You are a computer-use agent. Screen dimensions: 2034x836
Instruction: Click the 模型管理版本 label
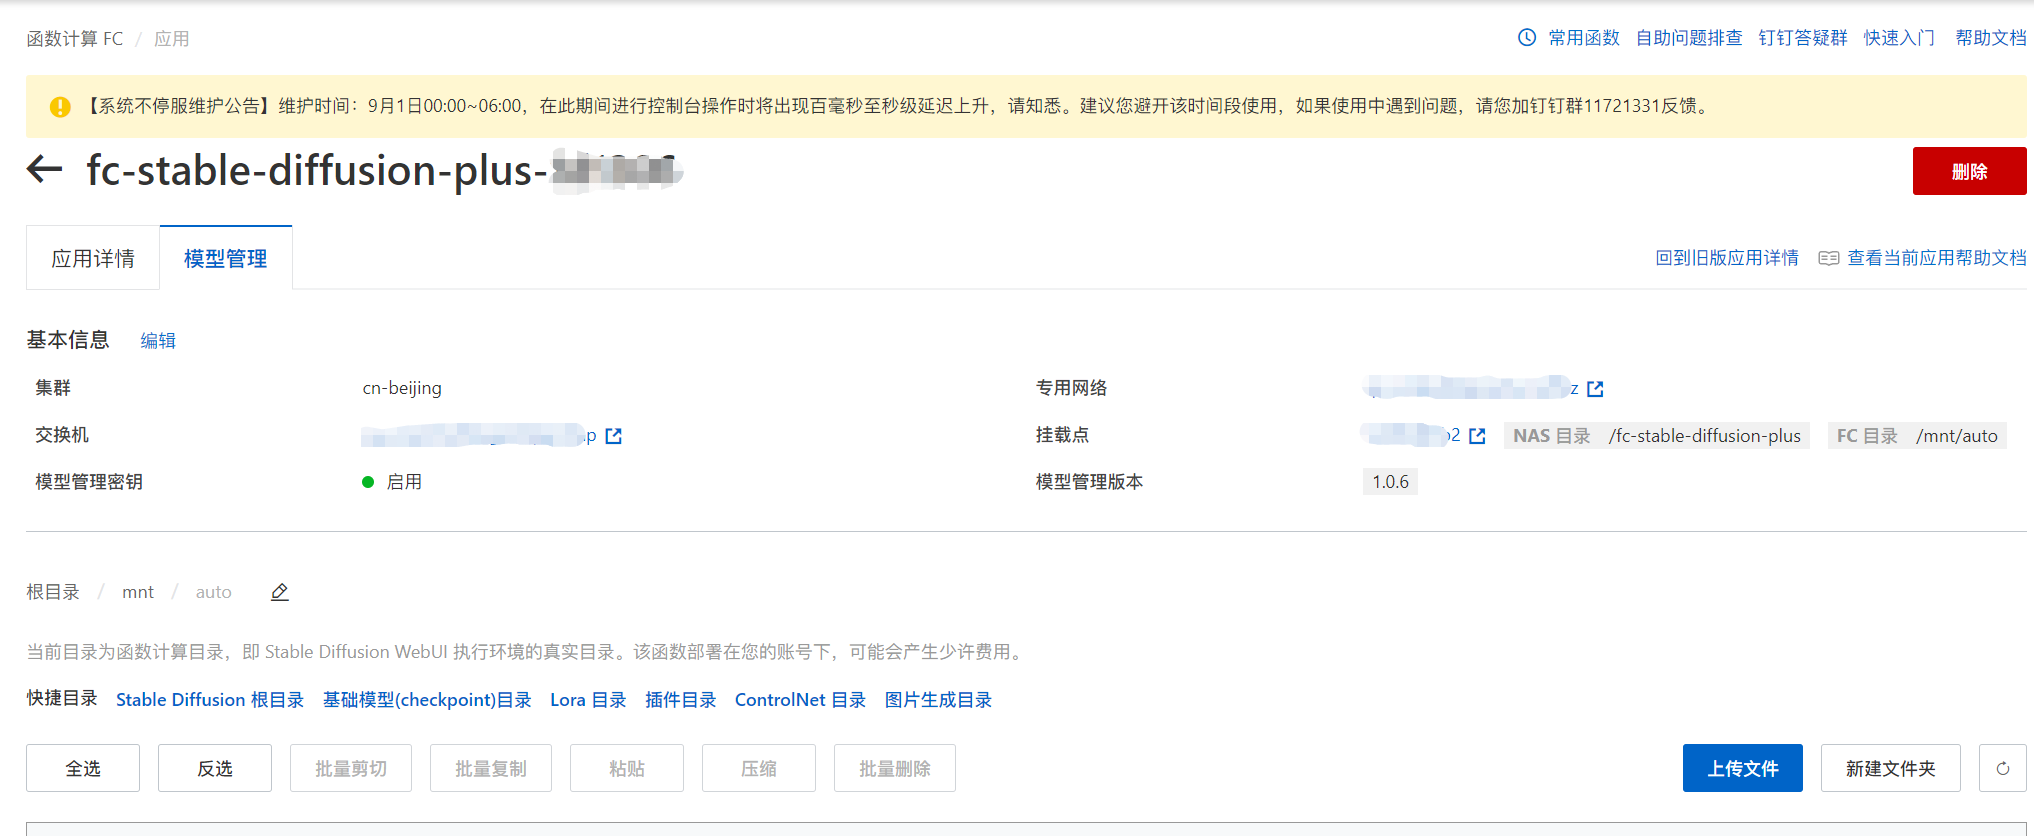click(1090, 482)
